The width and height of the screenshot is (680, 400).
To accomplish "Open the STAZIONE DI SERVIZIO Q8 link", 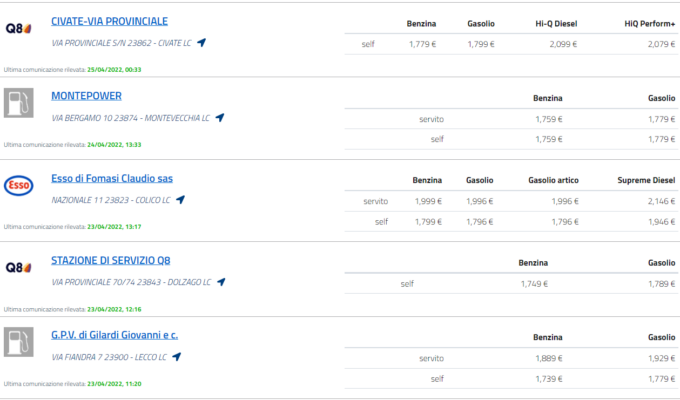I will [117, 261].
